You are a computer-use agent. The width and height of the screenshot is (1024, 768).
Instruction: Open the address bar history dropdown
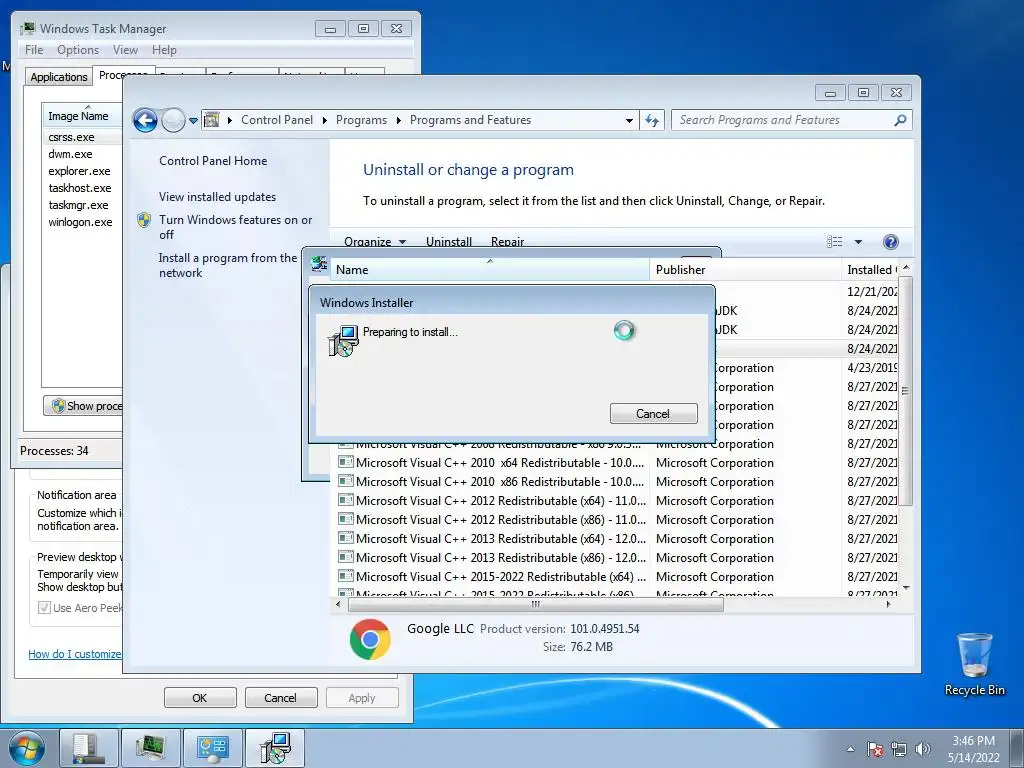[629, 120]
